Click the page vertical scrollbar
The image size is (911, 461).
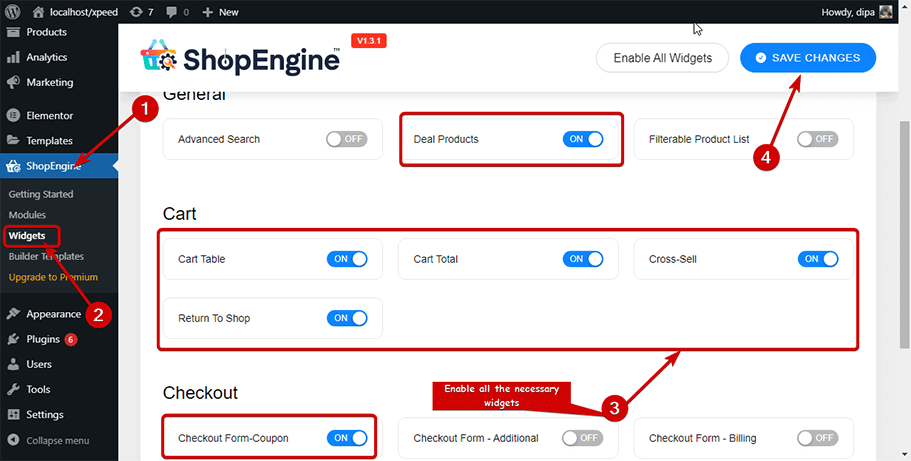click(x=905, y=233)
